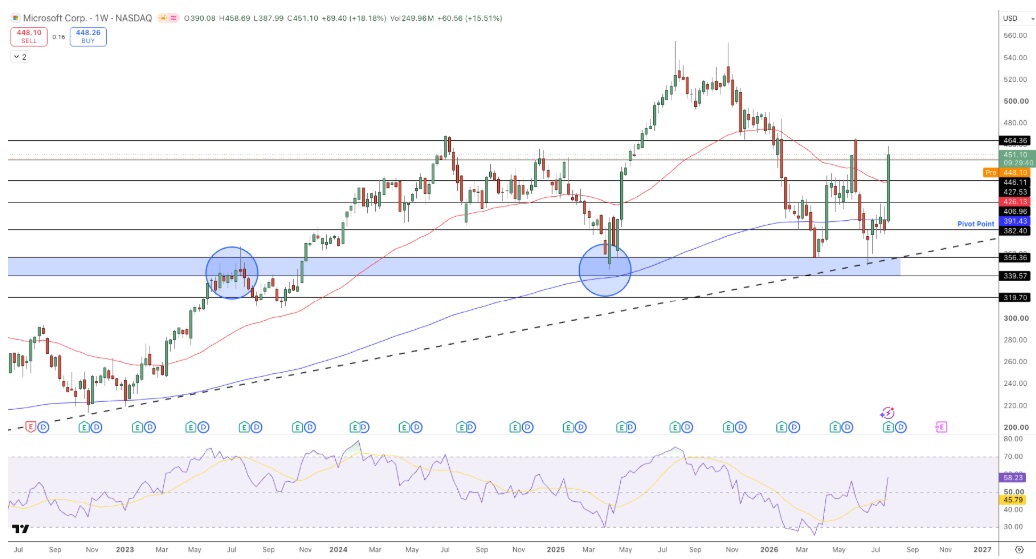This screenshot has width=1036, height=559.
Task: Select the 464.36 price level label
Action: (x=1014, y=141)
